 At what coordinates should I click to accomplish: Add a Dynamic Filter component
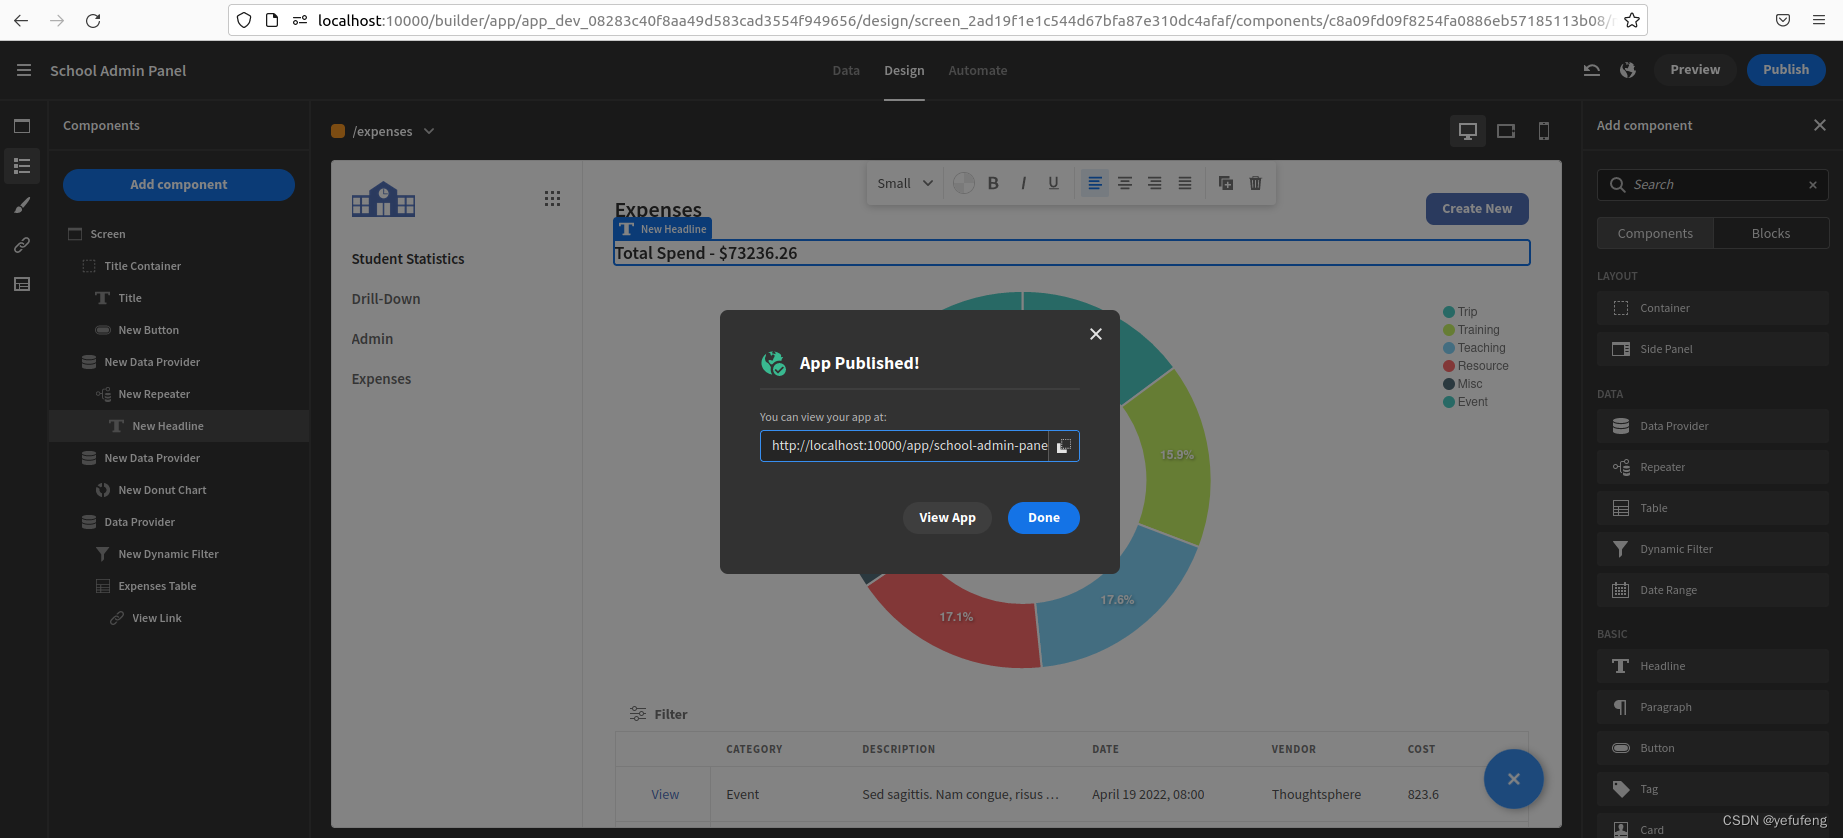tap(1713, 549)
